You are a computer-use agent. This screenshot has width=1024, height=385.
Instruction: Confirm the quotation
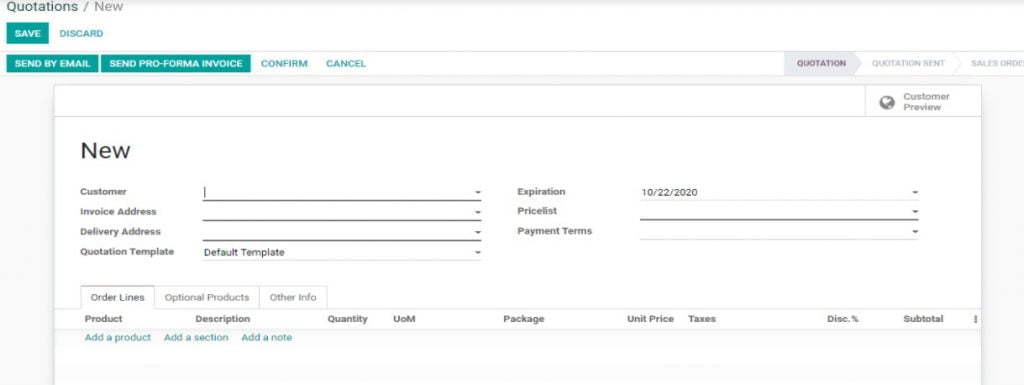pos(284,63)
